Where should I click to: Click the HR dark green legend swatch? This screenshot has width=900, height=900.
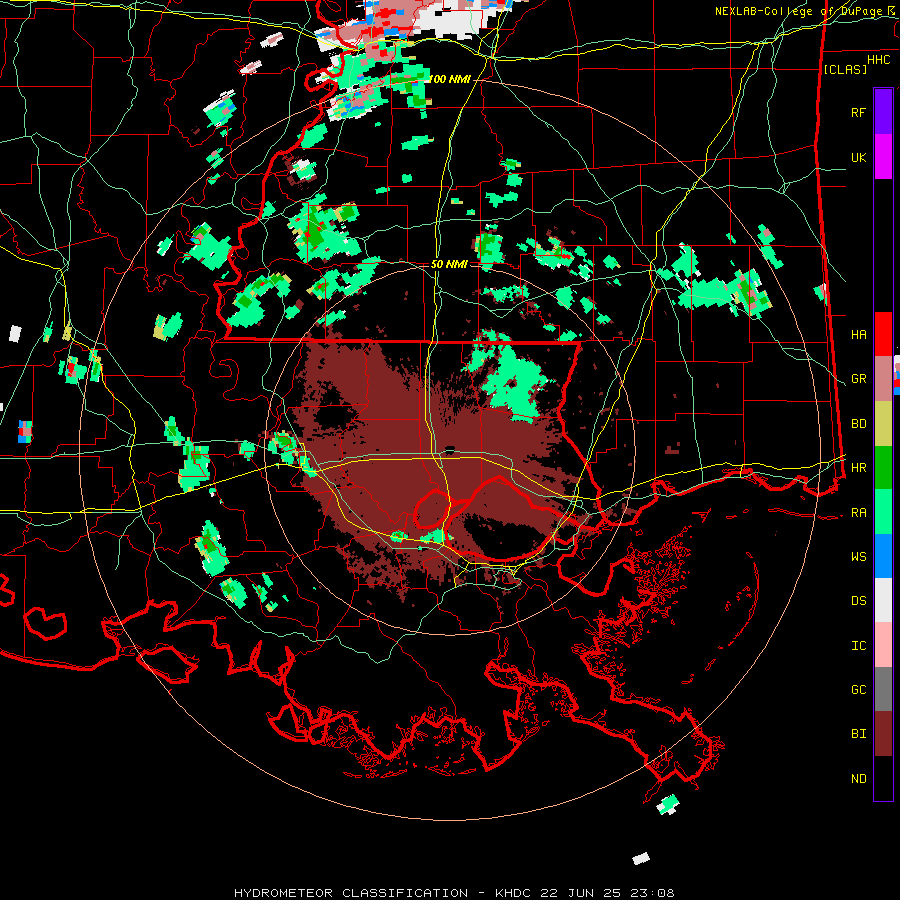coord(883,468)
